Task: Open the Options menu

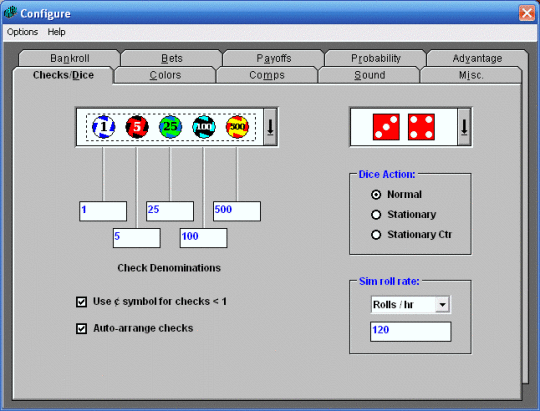Action: tap(22, 32)
